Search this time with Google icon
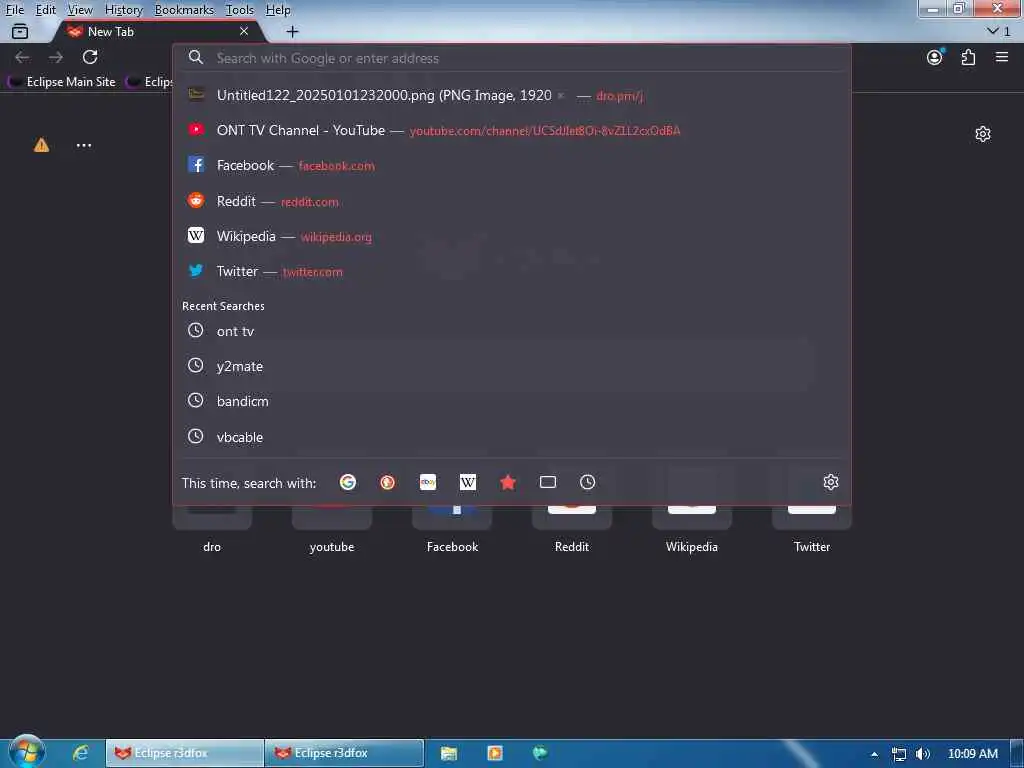1024x768 pixels. 348,482
